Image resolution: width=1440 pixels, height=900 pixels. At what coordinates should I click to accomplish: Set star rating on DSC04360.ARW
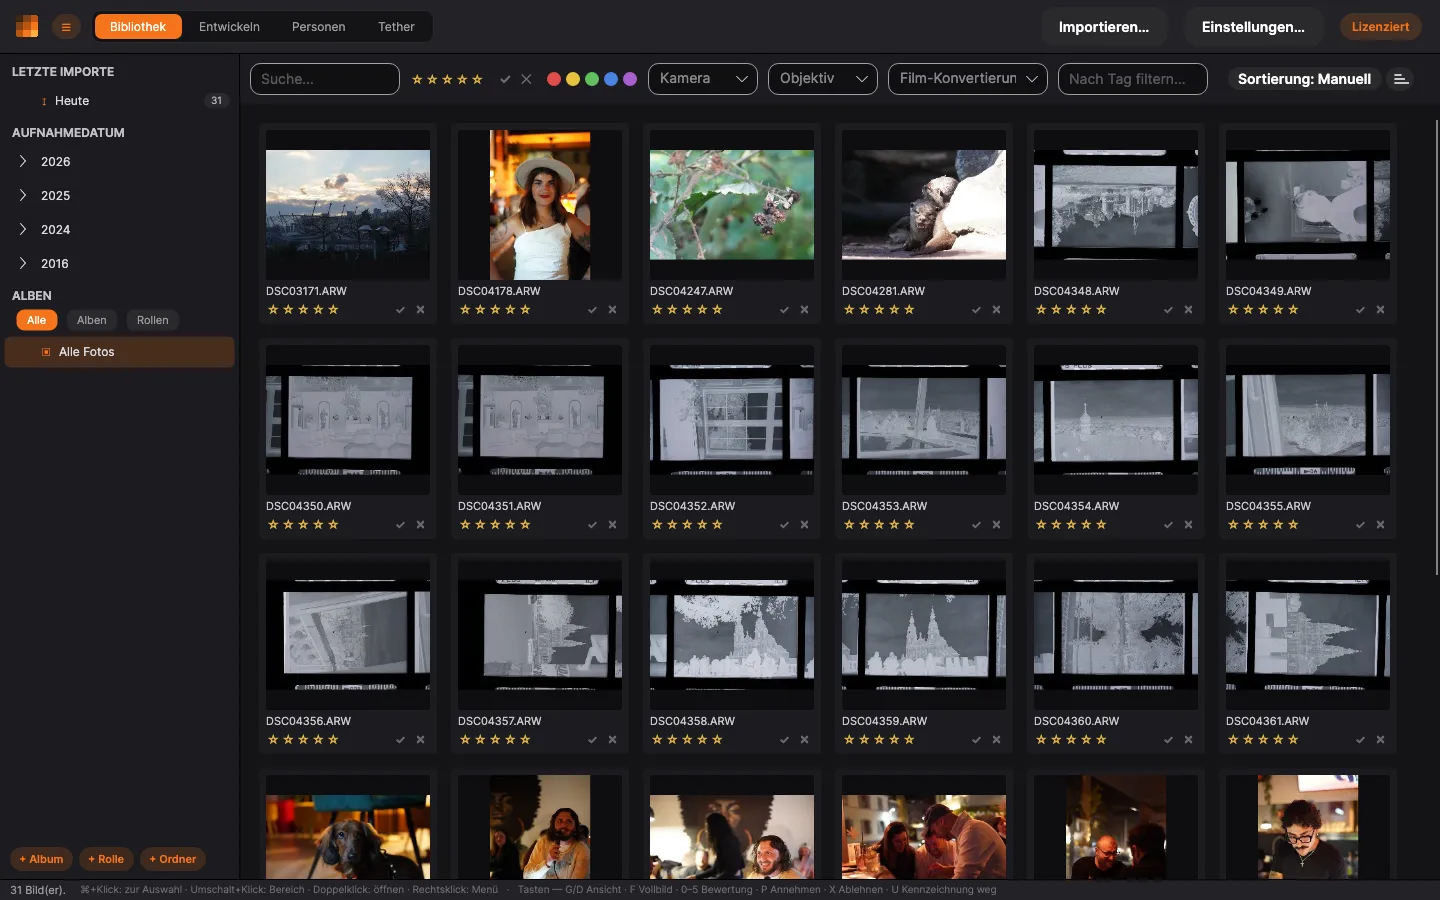(1071, 740)
